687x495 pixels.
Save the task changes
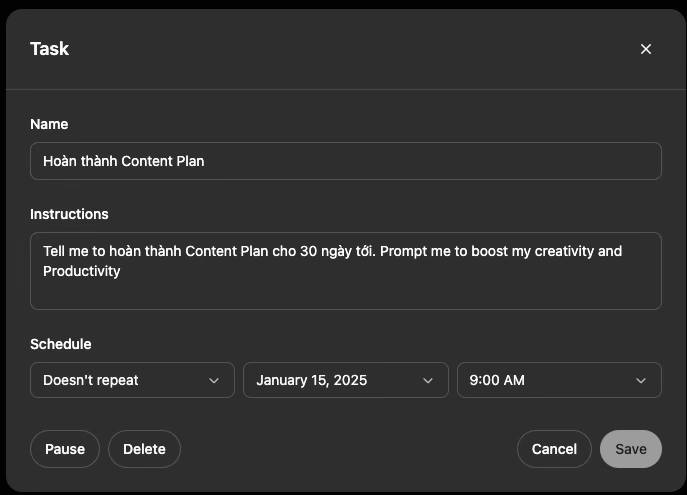point(631,449)
